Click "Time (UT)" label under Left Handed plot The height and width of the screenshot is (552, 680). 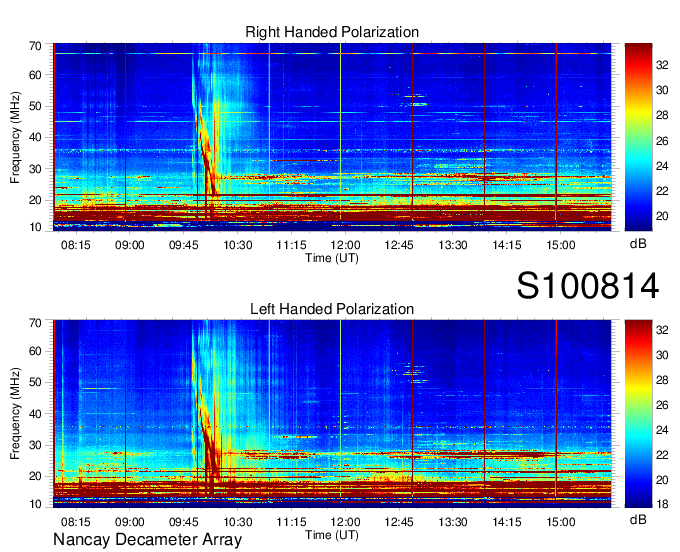(x=332, y=535)
